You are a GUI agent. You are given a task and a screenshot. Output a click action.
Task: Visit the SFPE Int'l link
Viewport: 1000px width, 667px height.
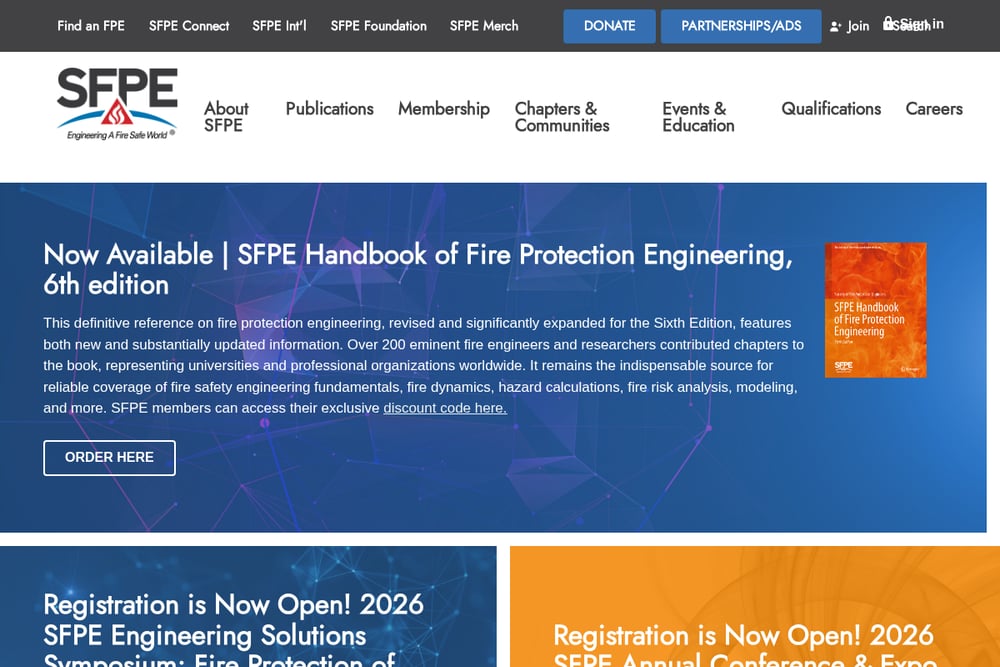279,26
